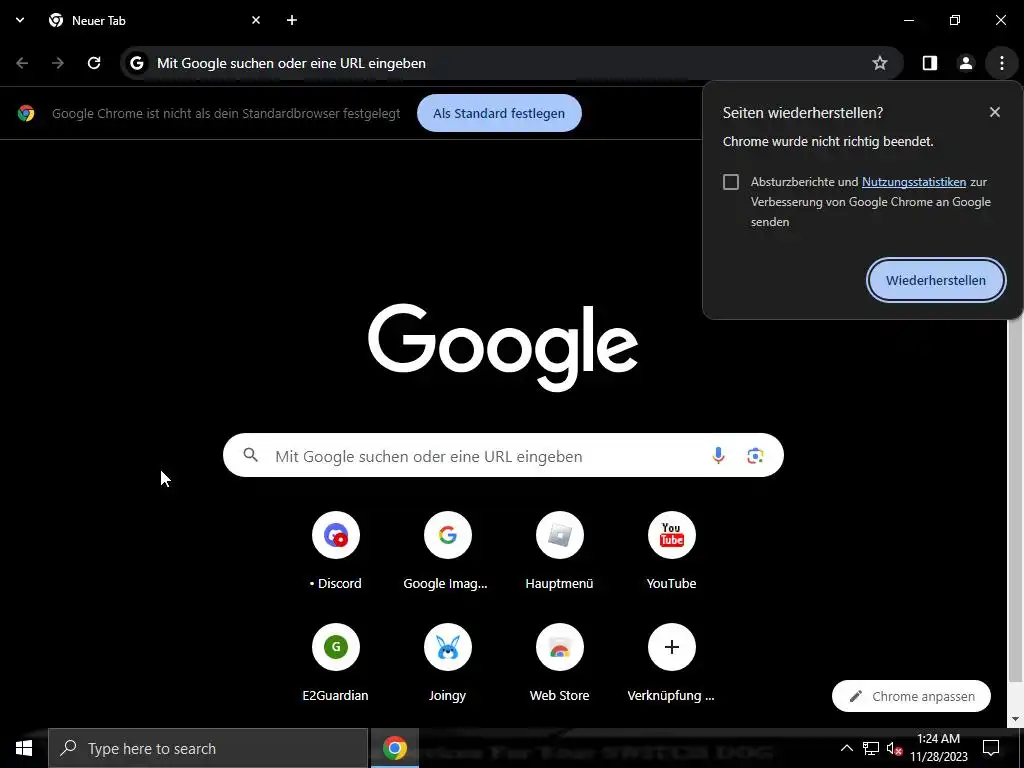The height and width of the screenshot is (768, 1024).
Task: Open the tab search dropdown arrow
Action: [20, 20]
